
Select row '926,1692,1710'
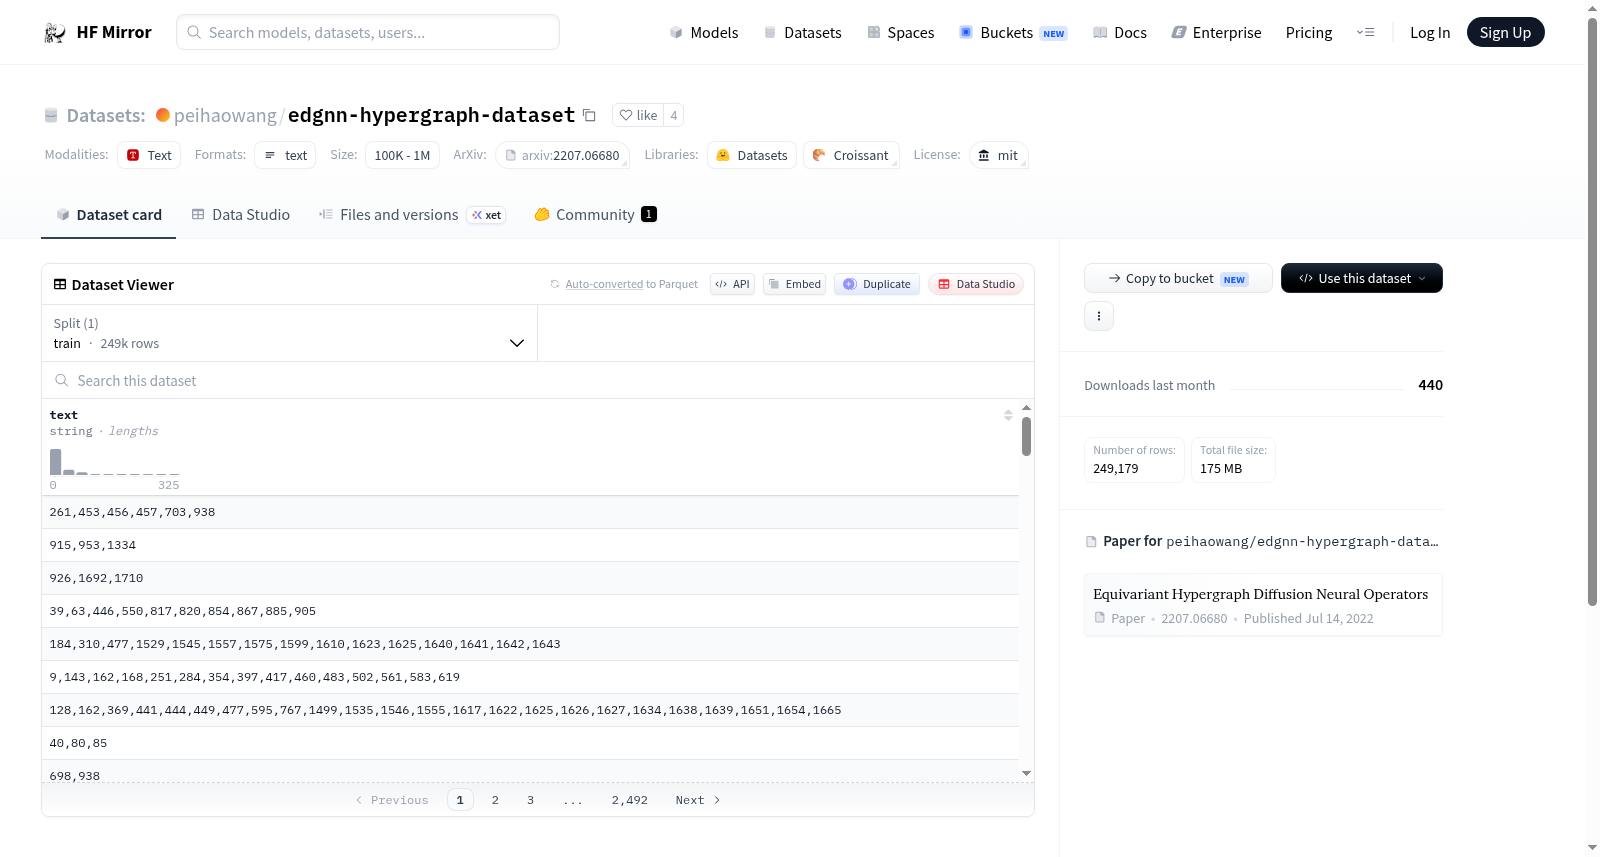click(530, 578)
